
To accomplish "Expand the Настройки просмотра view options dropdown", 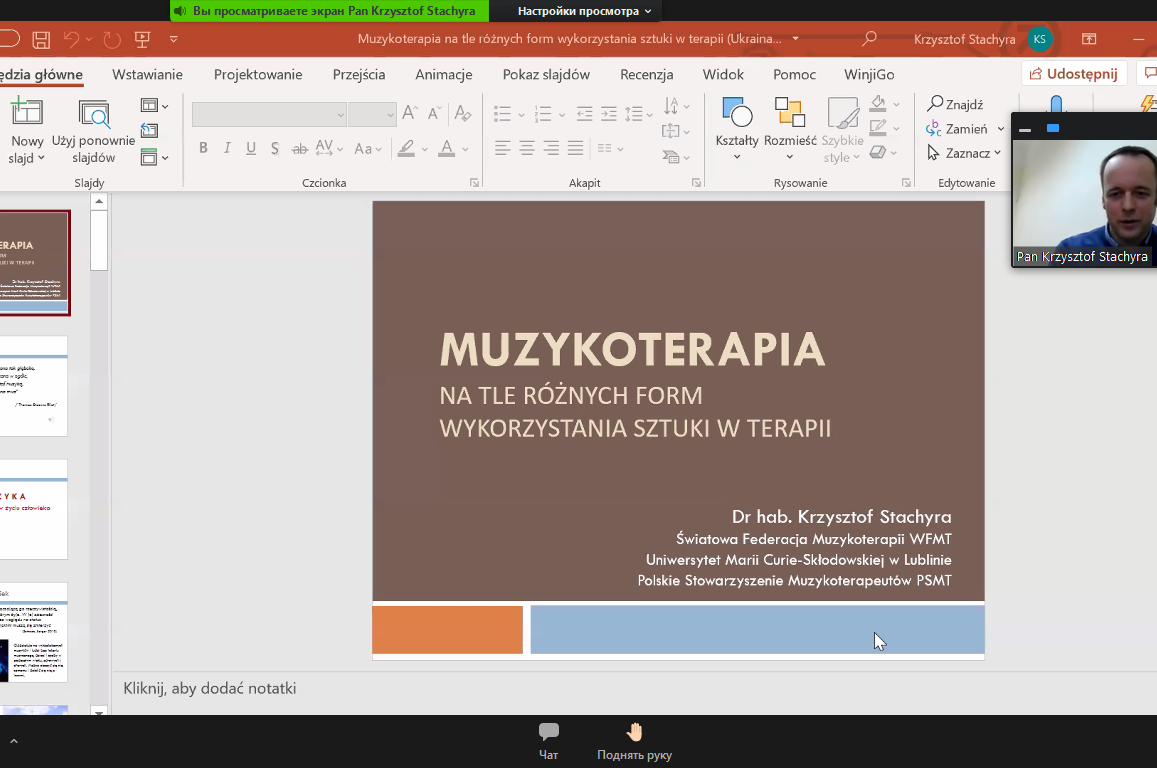I will pyautogui.click(x=584, y=11).
